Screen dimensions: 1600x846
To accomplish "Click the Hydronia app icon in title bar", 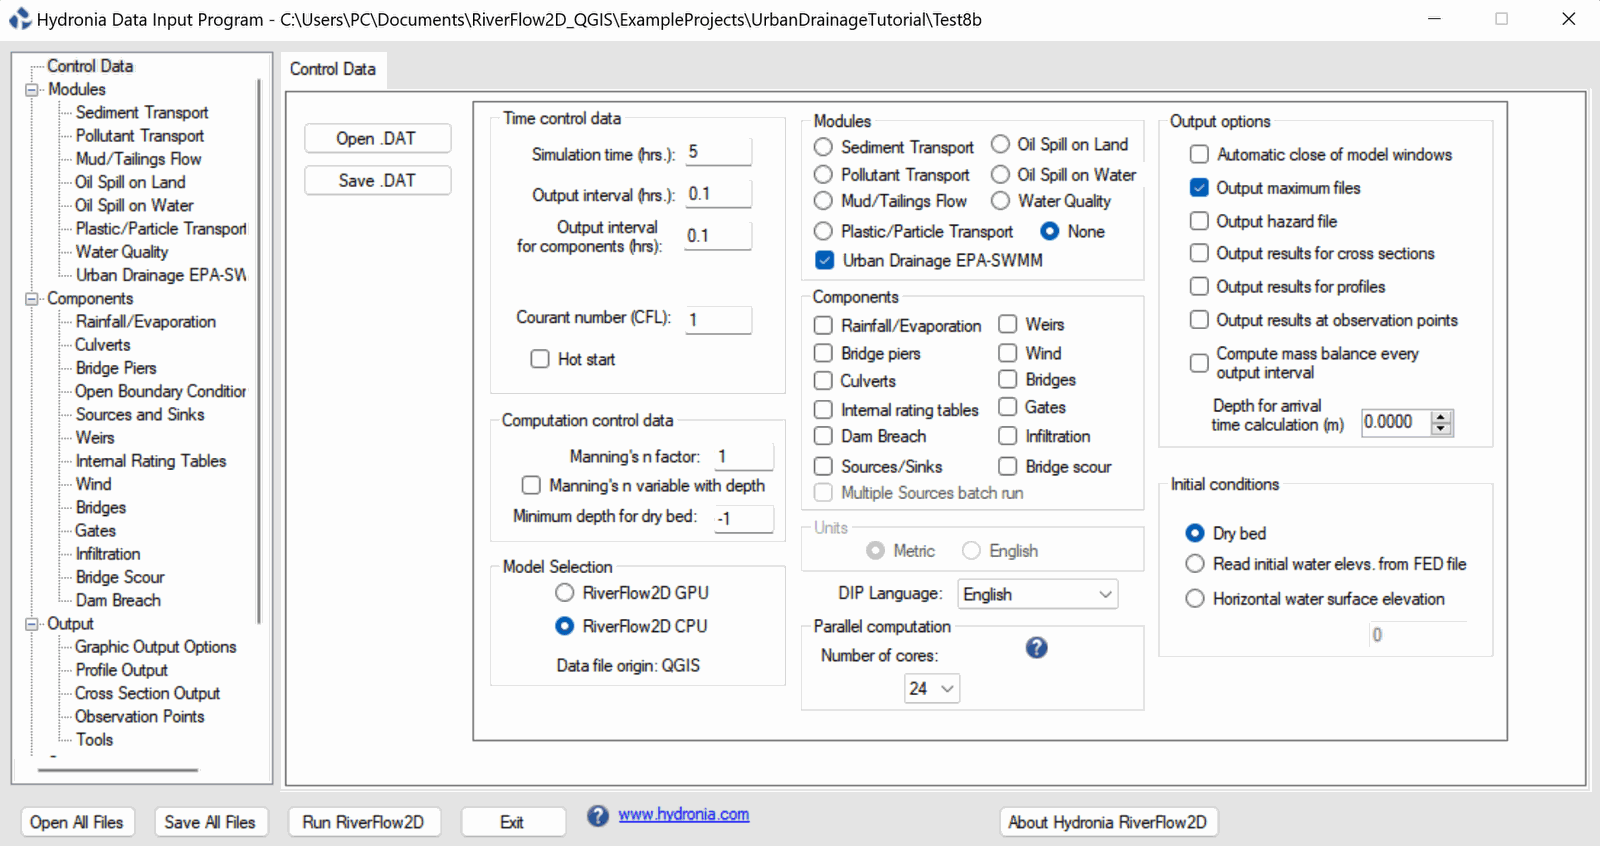I will coord(19,19).
